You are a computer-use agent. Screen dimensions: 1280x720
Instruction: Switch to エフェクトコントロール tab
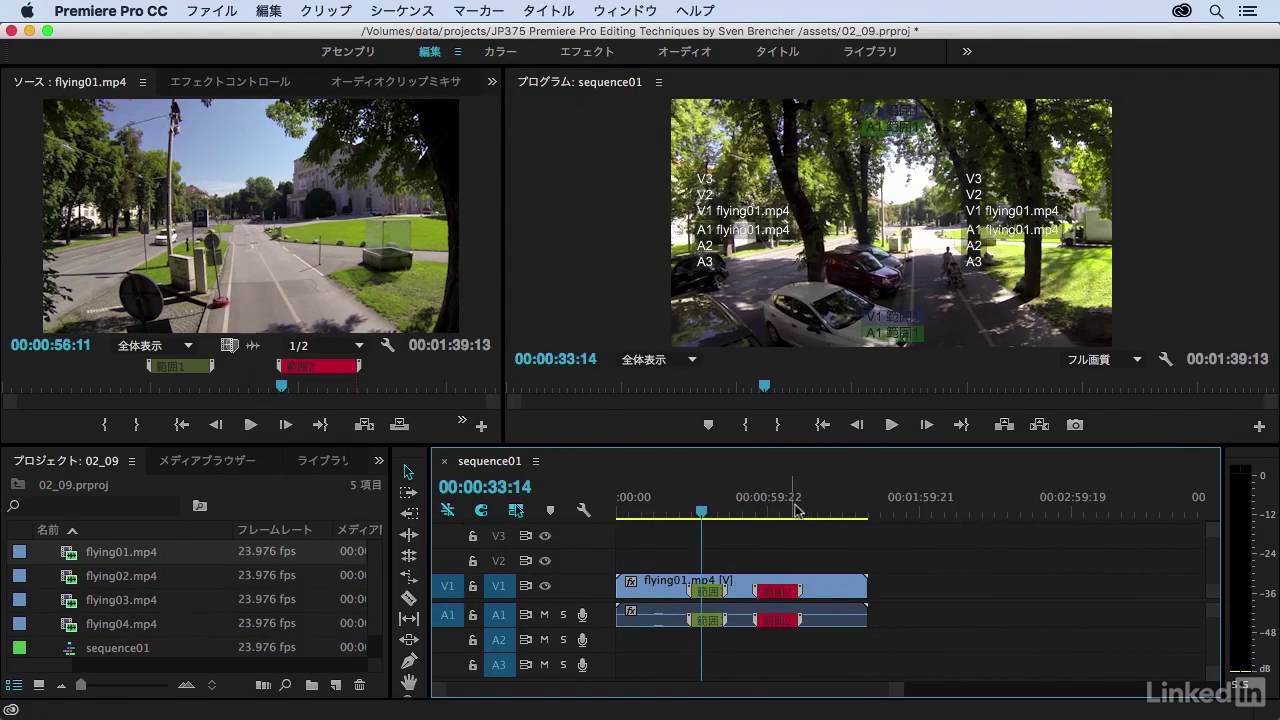pos(230,82)
